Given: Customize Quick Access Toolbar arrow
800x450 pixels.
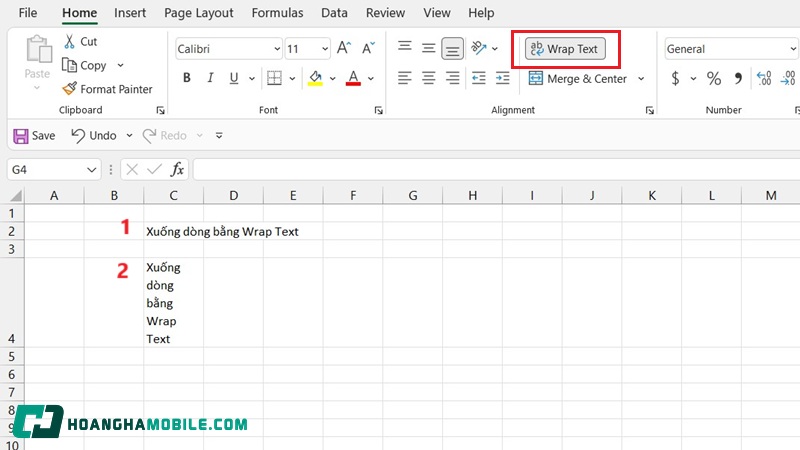Looking at the screenshot, I should (219, 136).
